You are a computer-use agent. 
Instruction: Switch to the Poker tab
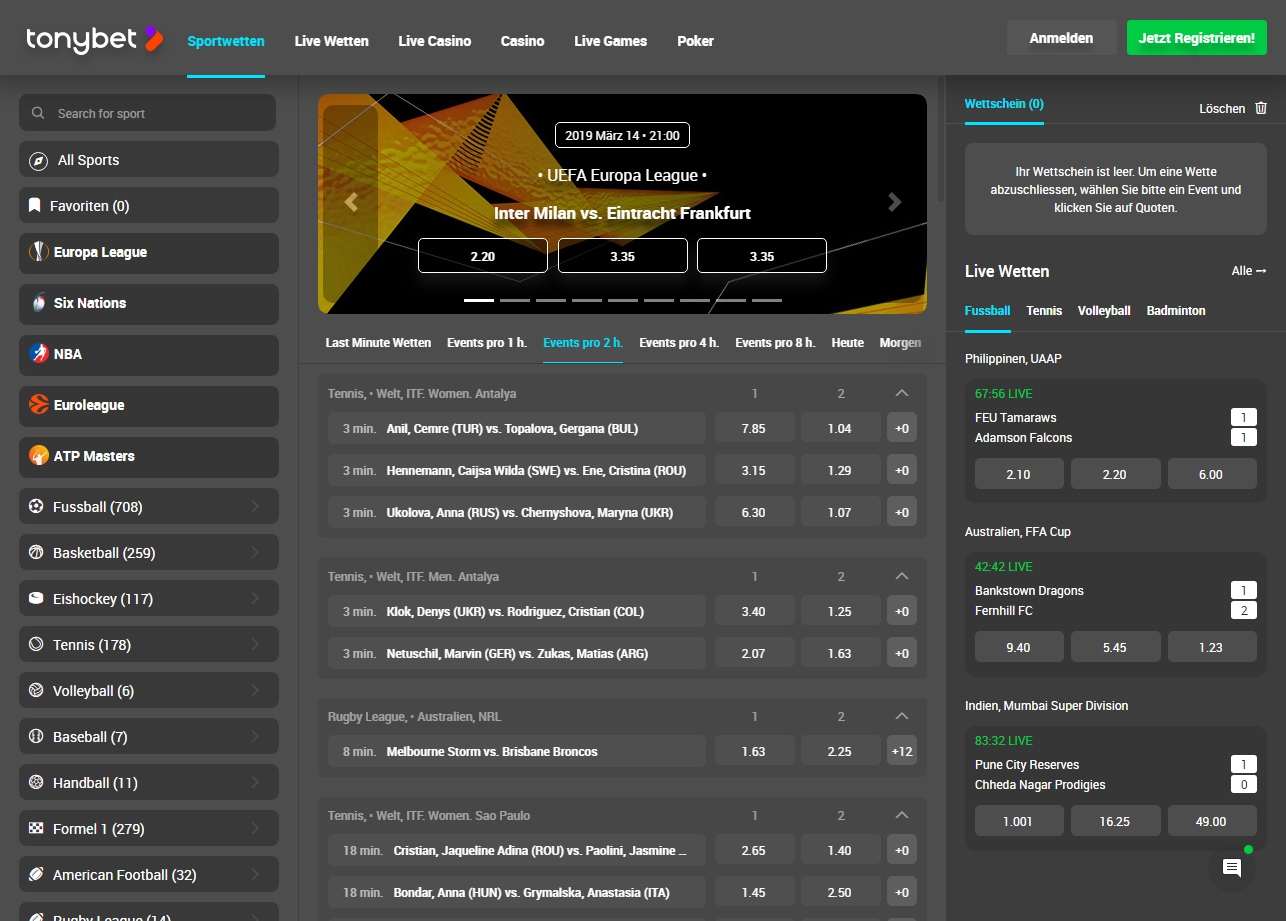tap(695, 42)
